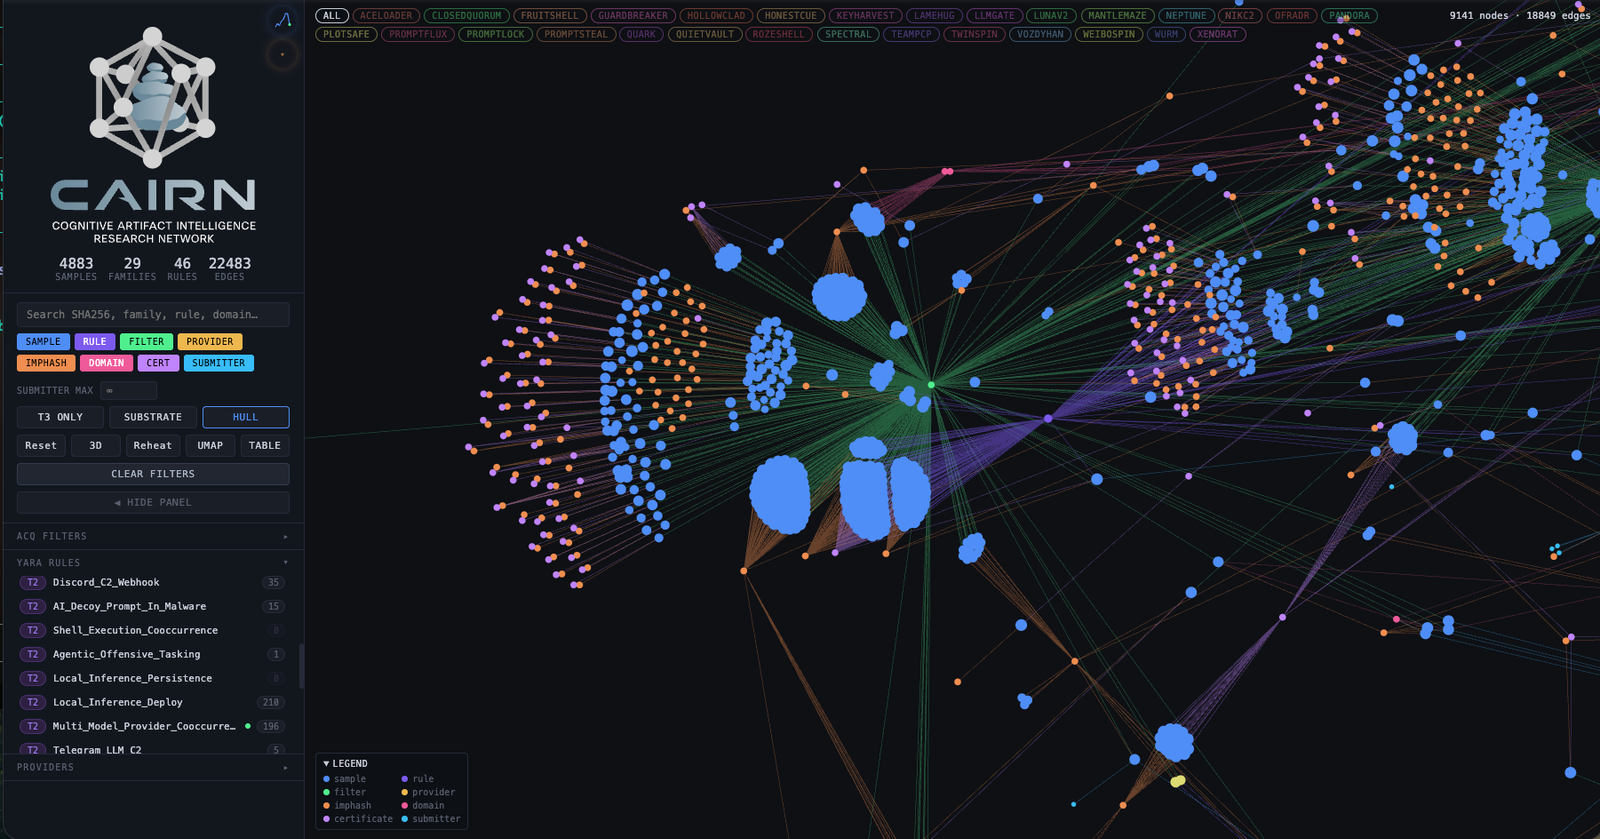
Task: Filter by the NEPTUNE family chip
Action: [x=1186, y=16]
